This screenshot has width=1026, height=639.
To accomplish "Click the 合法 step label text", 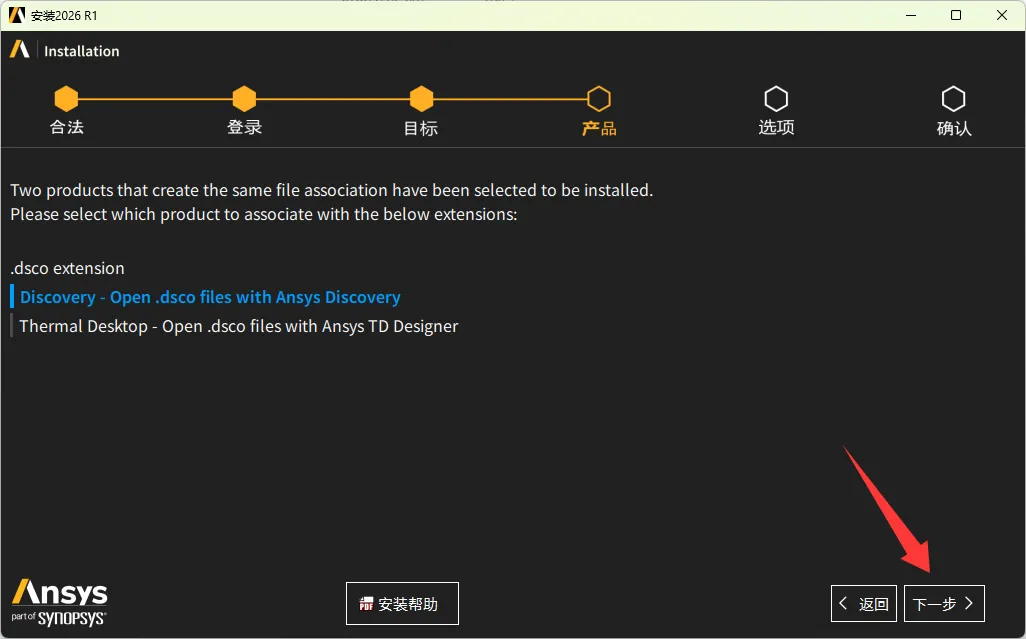I will tap(67, 127).
